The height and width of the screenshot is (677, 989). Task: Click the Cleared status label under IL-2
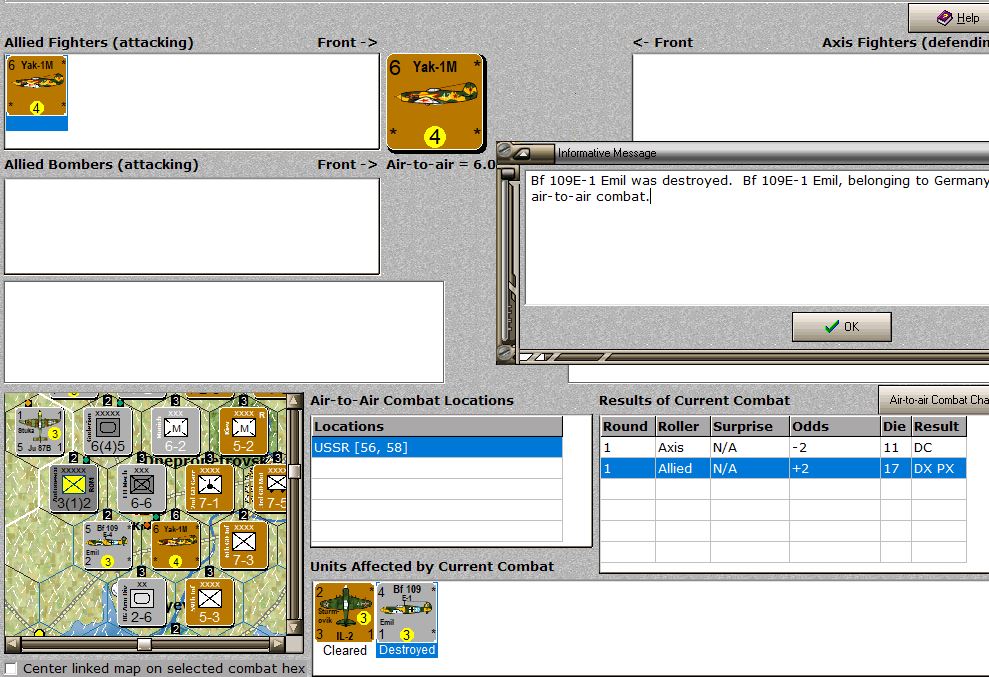click(344, 651)
